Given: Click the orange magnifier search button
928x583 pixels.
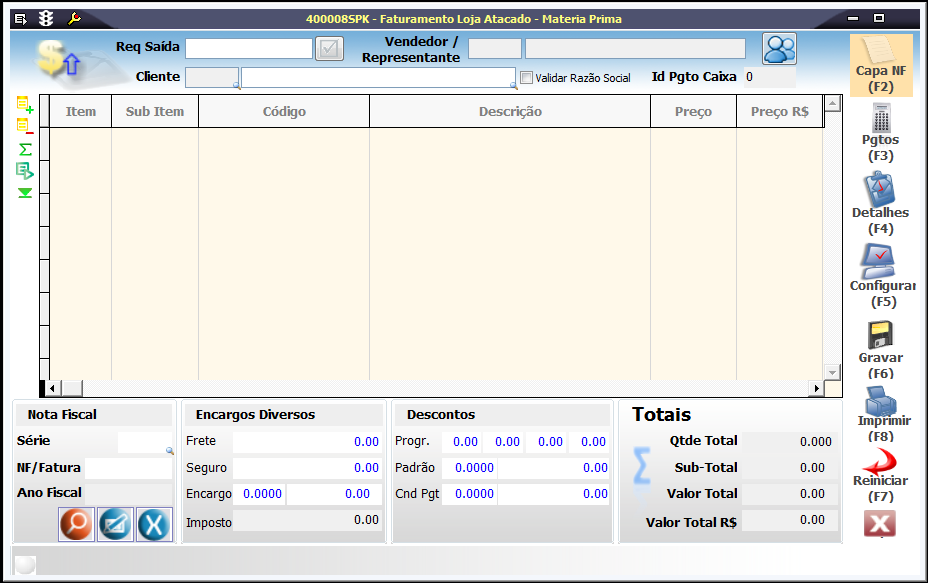Looking at the screenshot, I should pos(76,524).
